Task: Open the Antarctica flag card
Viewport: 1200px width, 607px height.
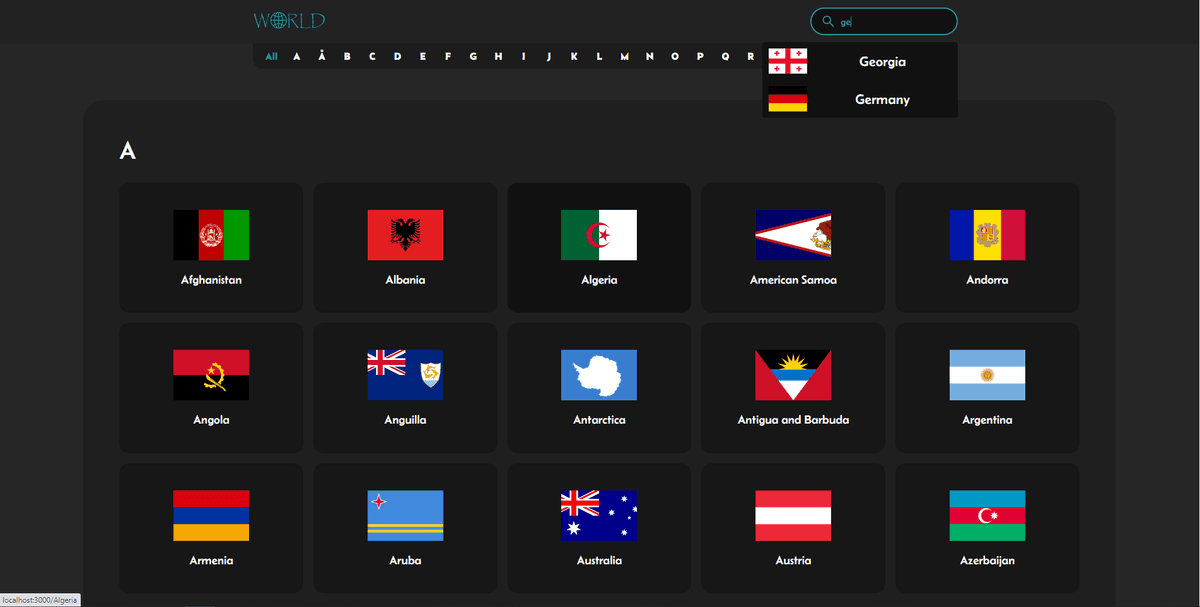Action: point(599,387)
